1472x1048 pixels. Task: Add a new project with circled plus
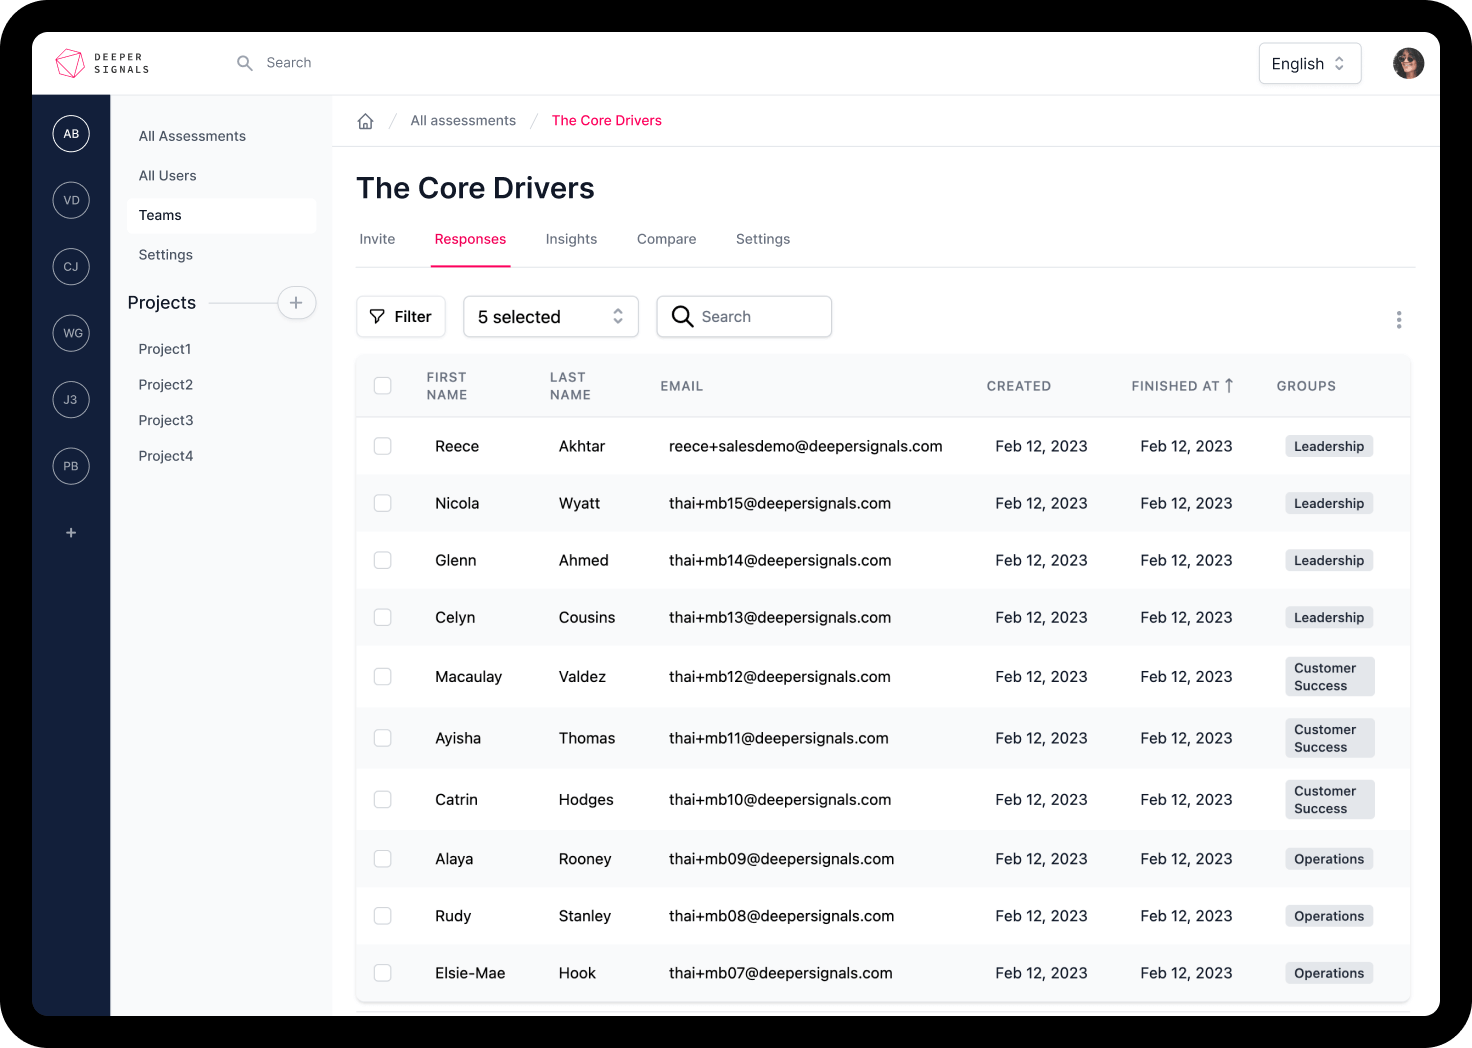pos(296,303)
